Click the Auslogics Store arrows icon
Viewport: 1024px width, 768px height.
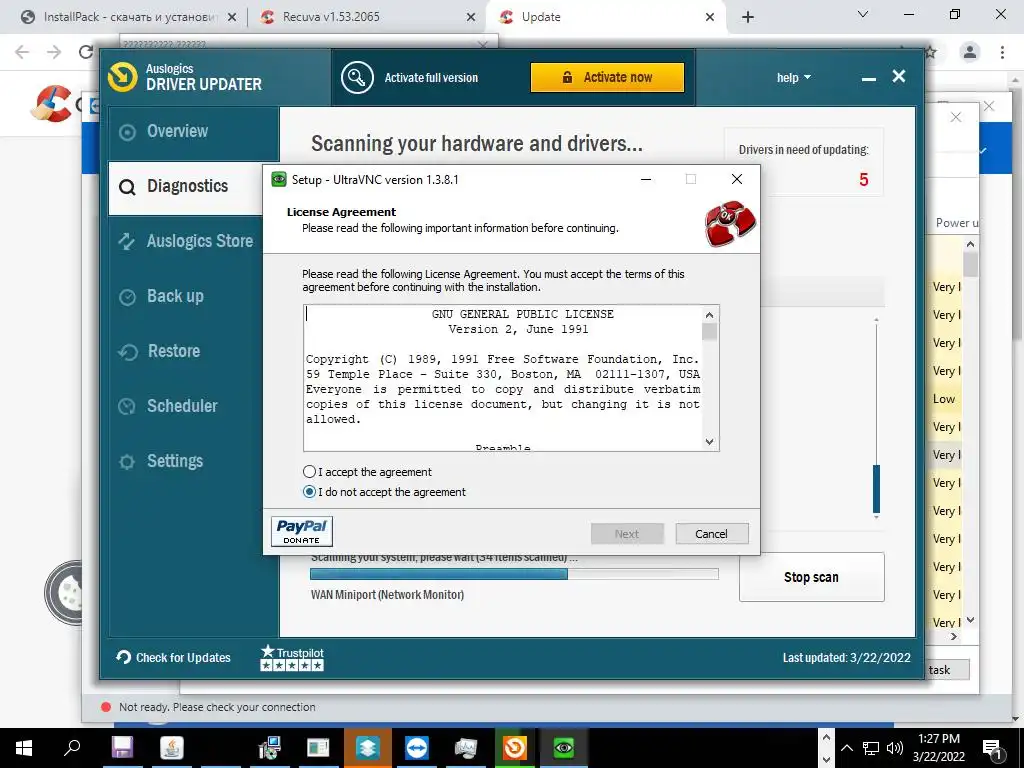pos(127,242)
